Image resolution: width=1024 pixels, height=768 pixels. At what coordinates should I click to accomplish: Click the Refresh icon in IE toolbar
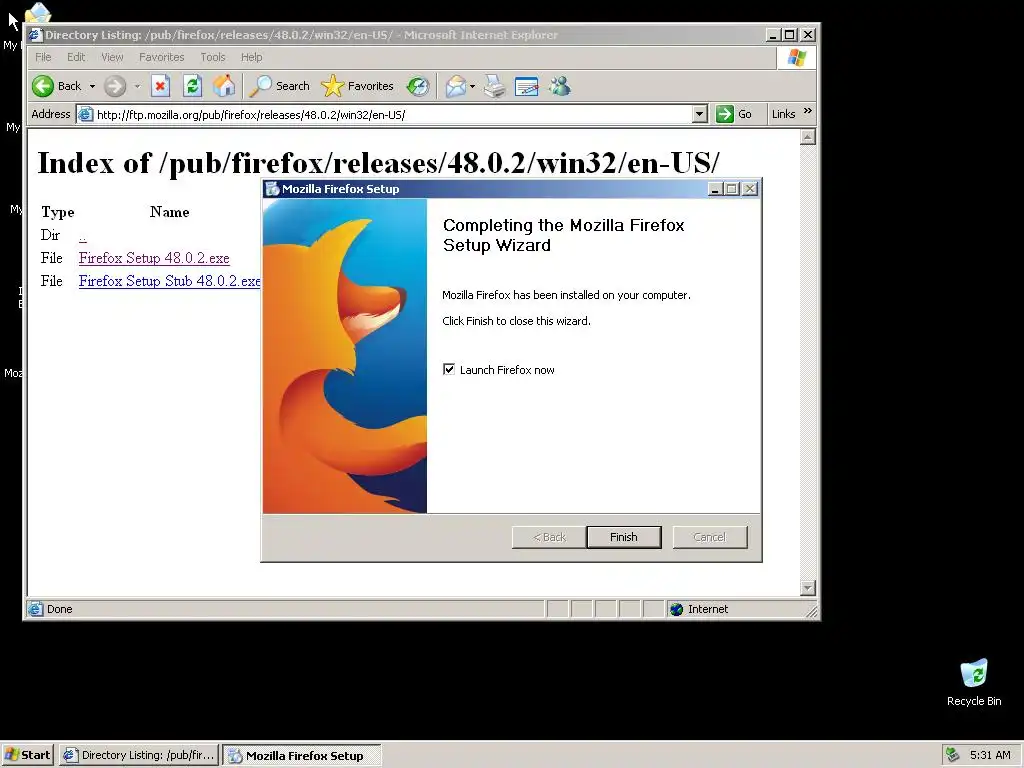coord(192,86)
